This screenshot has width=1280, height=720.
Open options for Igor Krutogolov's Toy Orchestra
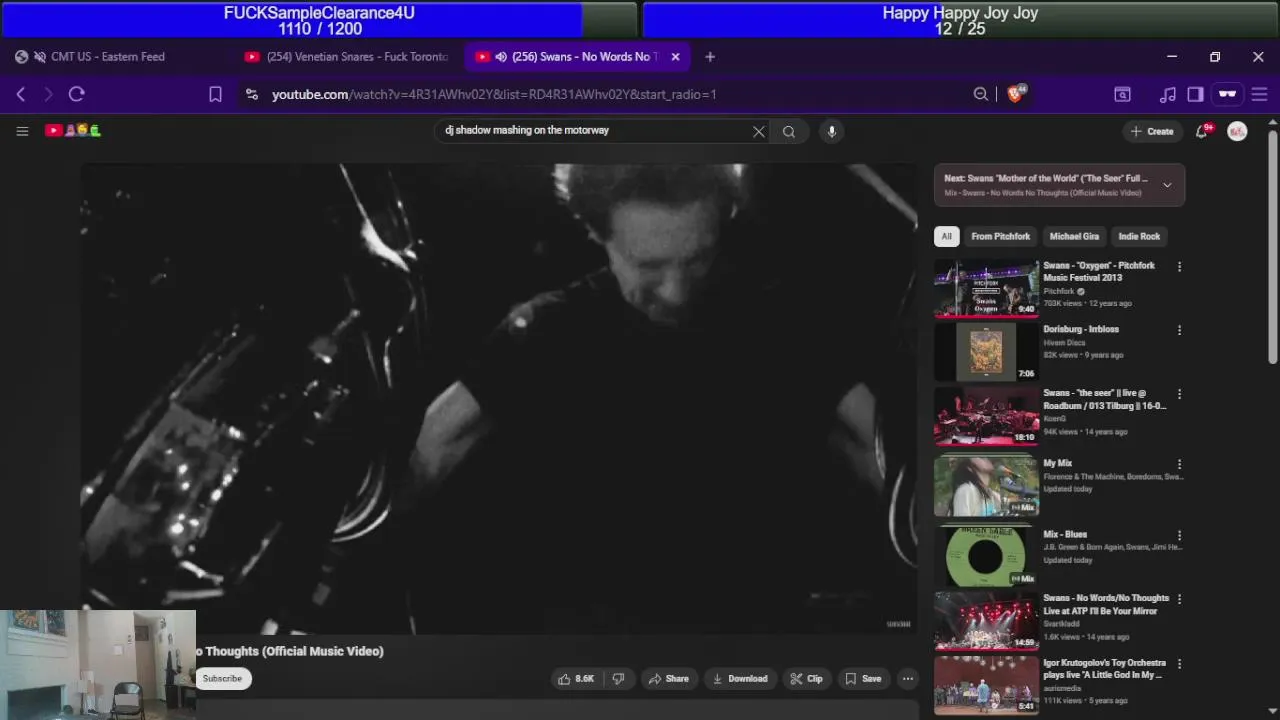(1180, 664)
